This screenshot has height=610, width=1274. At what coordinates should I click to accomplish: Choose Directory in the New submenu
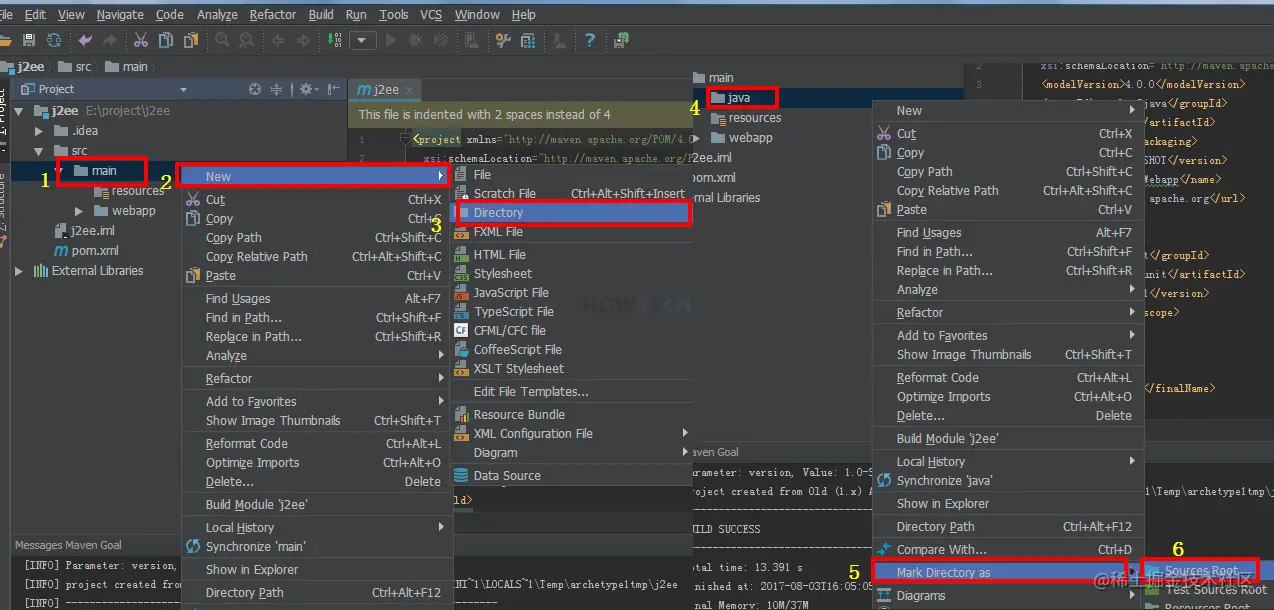coord(570,213)
